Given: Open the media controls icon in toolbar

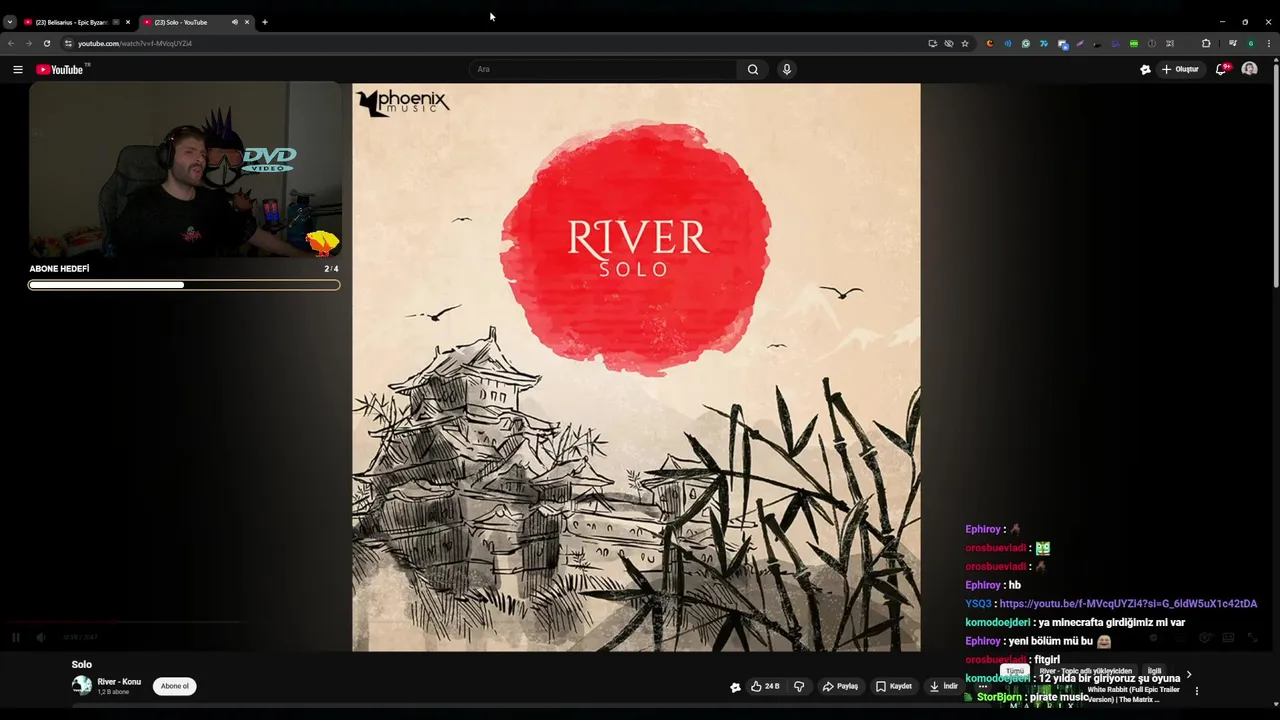Looking at the screenshot, I should point(1233,43).
